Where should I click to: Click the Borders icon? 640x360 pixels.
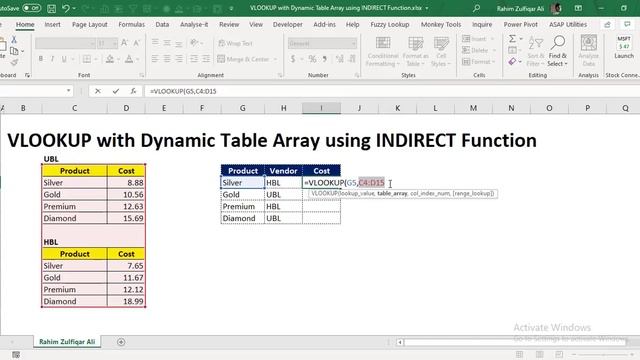(x=87, y=59)
